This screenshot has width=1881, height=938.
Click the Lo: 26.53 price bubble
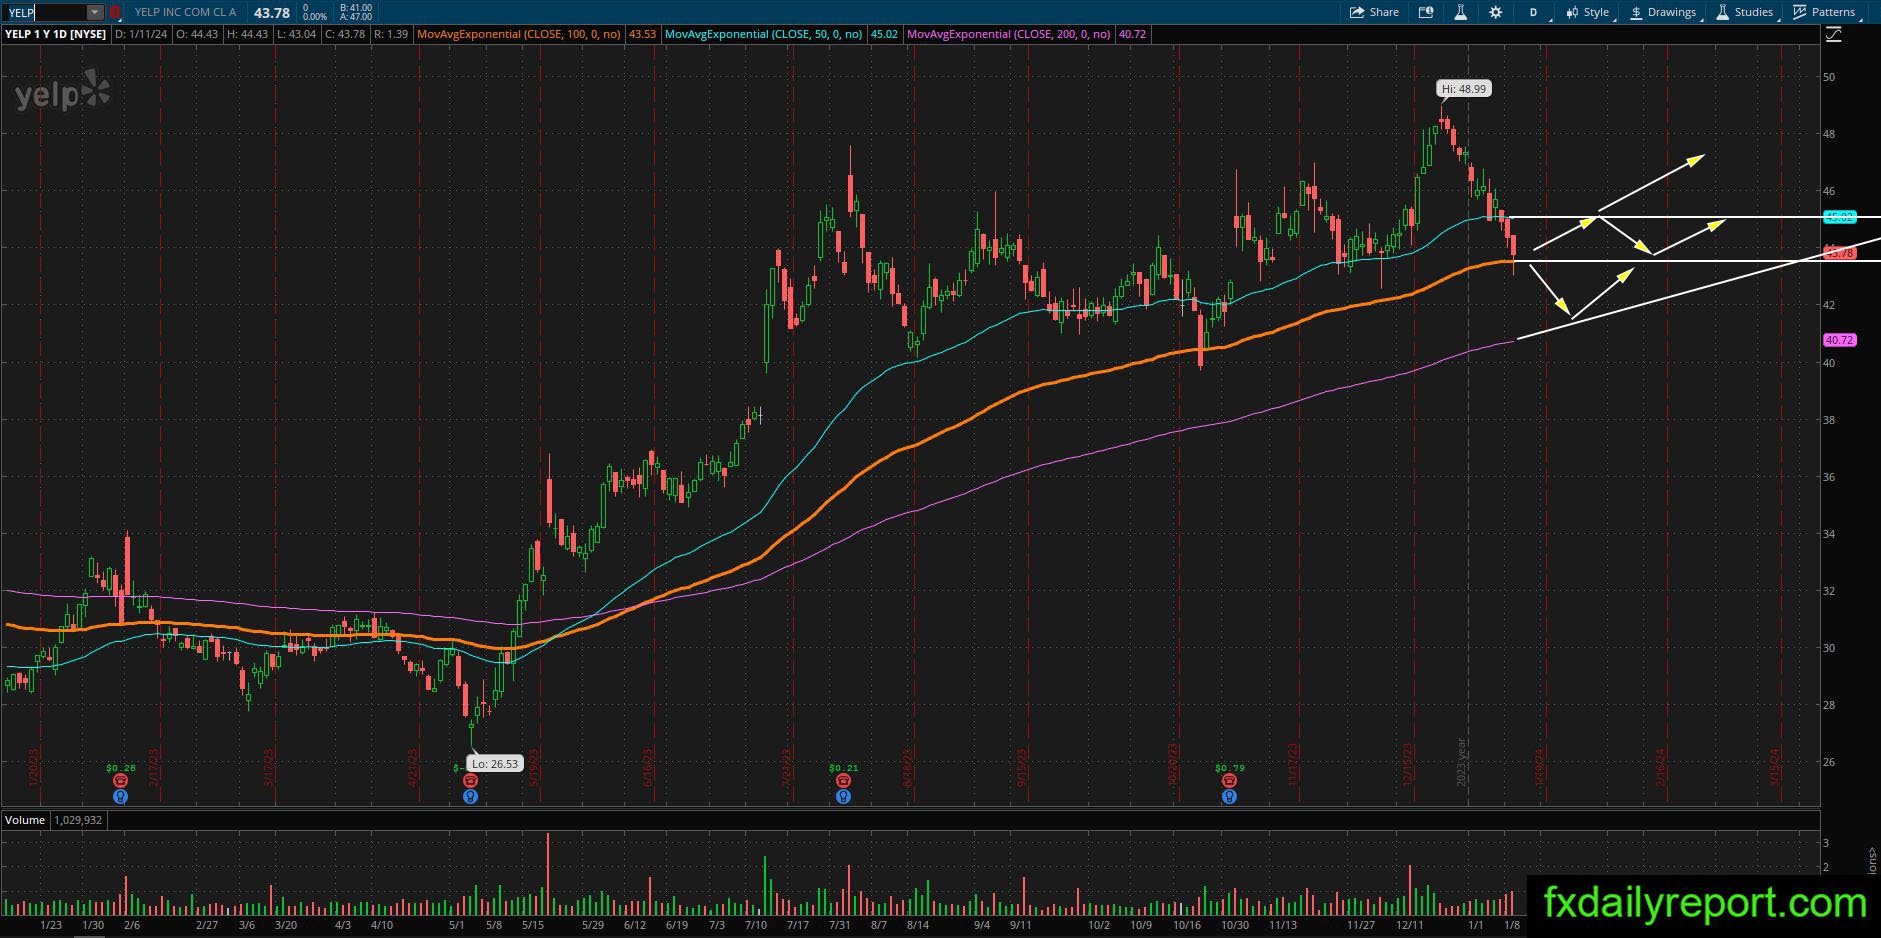[x=495, y=764]
